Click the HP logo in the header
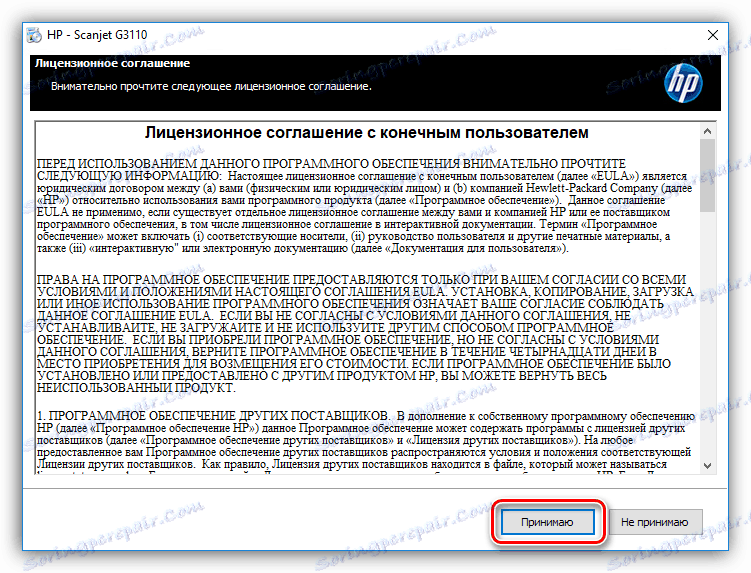 (683, 83)
